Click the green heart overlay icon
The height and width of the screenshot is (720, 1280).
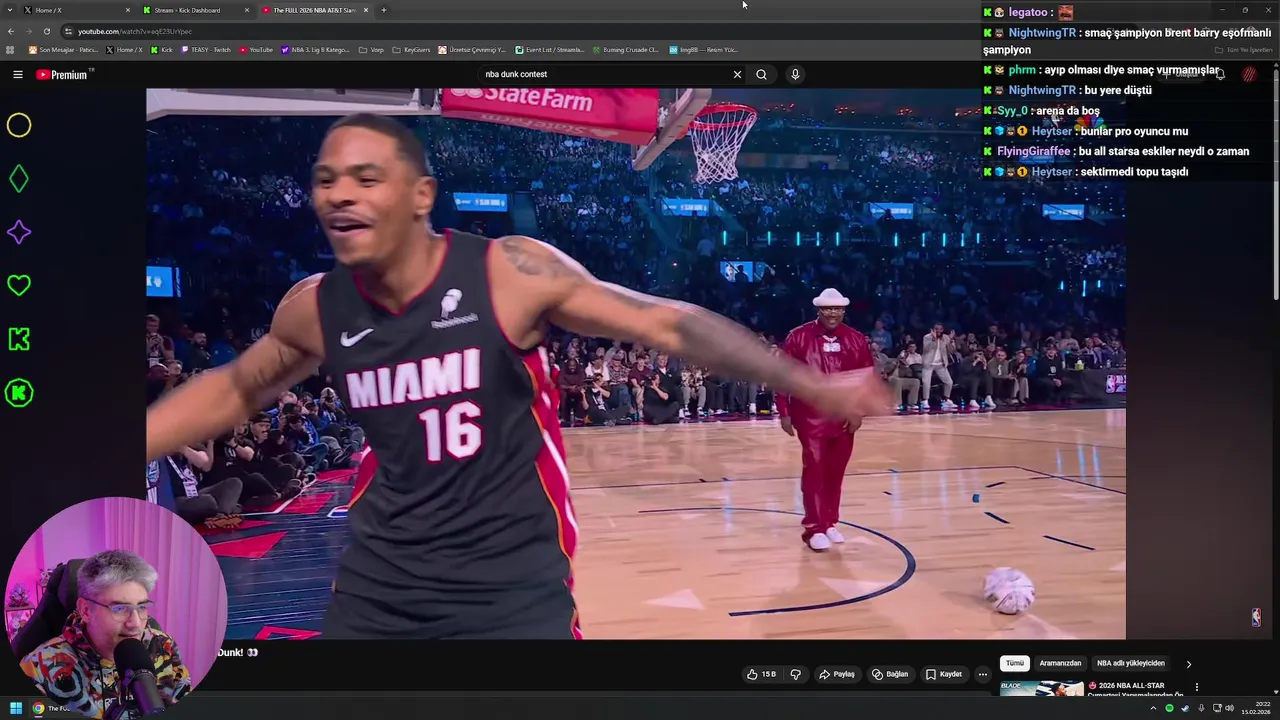(19, 285)
